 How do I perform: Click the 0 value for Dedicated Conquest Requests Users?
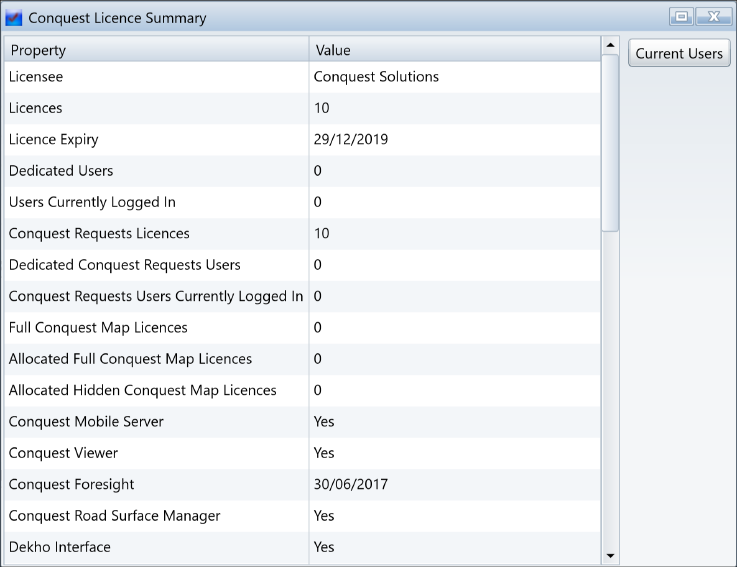coord(318,265)
